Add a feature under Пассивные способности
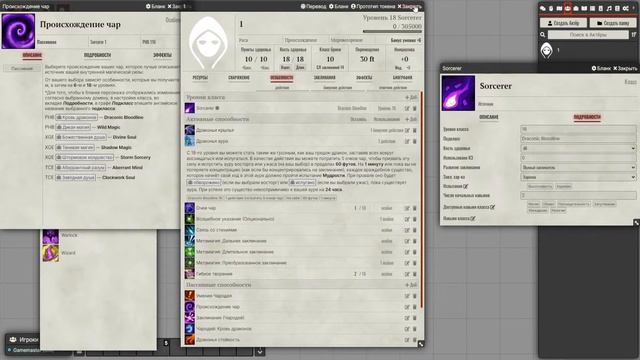 pyautogui.click(x=411, y=285)
